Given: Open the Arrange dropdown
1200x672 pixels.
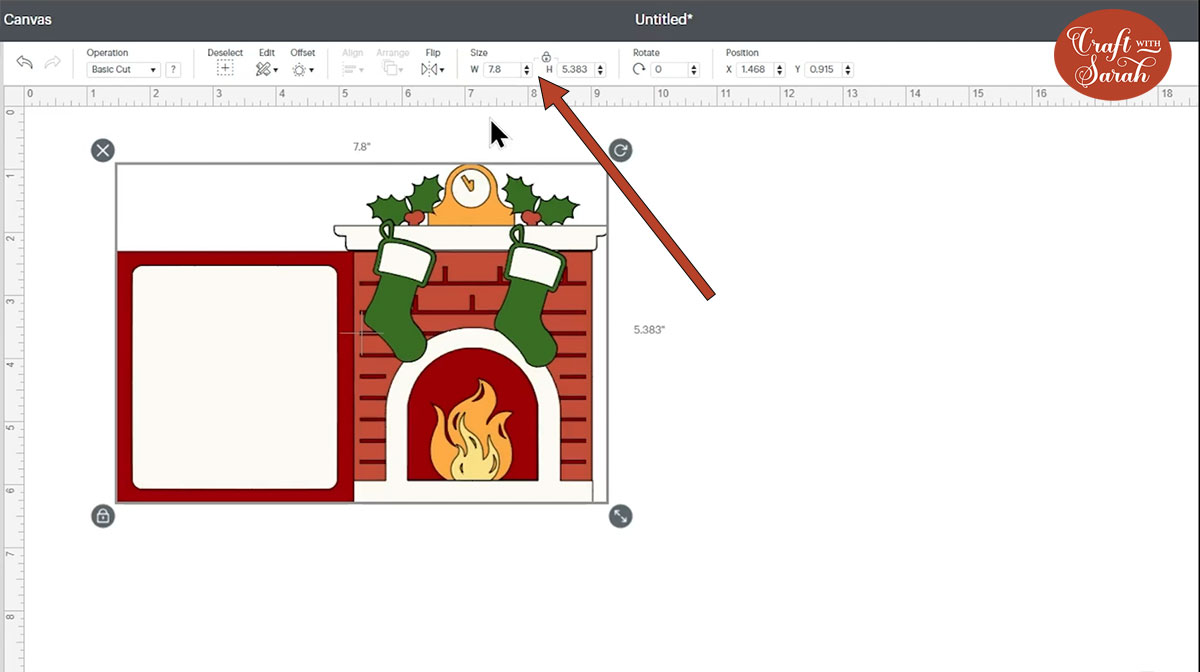Looking at the screenshot, I should 392,69.
